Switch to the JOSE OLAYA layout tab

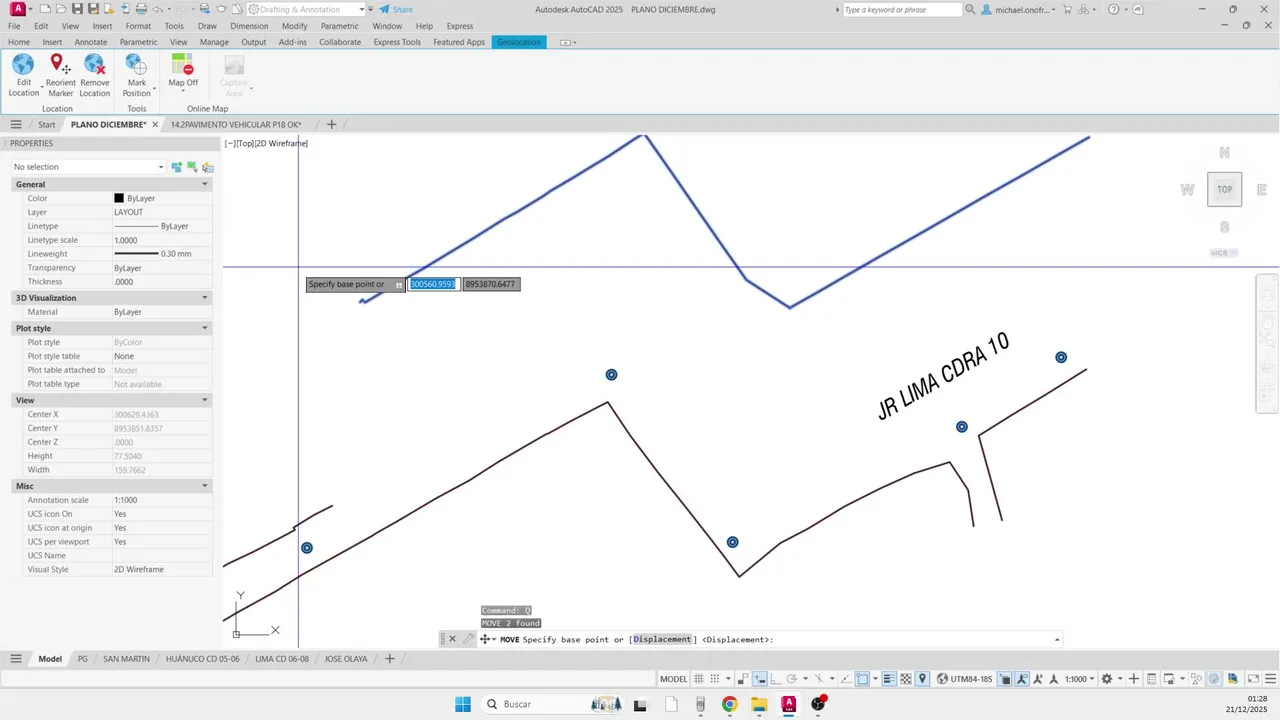(346, 659)
